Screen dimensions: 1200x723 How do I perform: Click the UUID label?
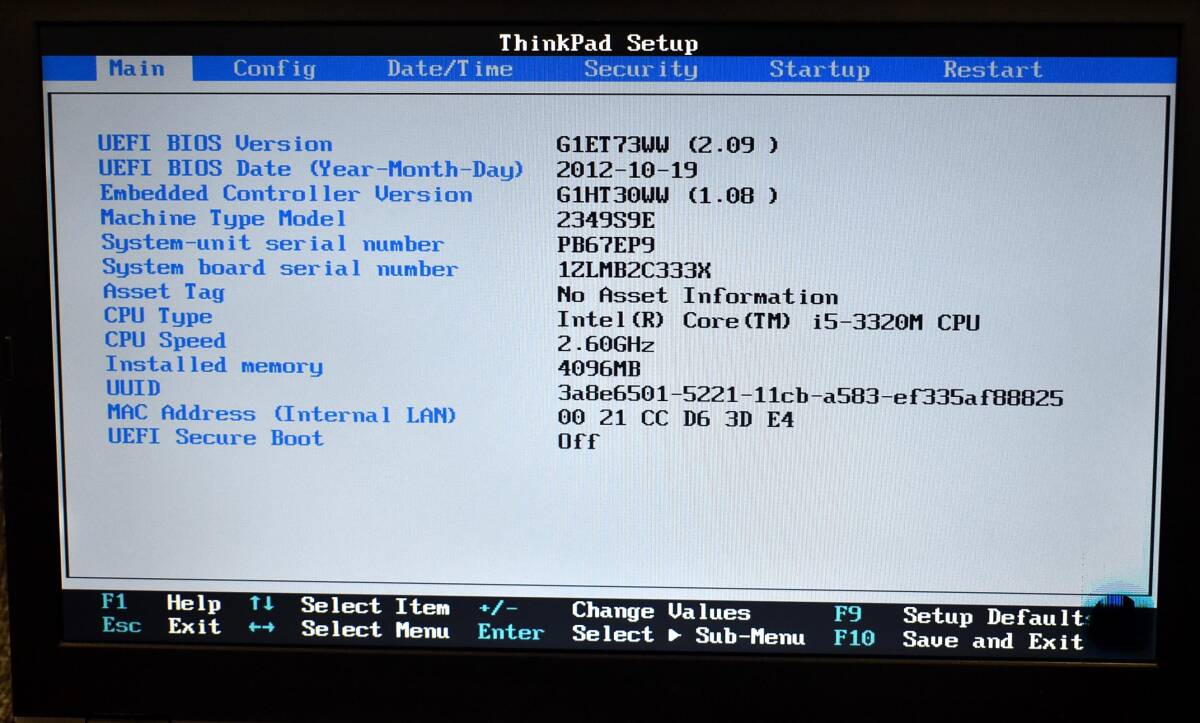tap(133, 388)
